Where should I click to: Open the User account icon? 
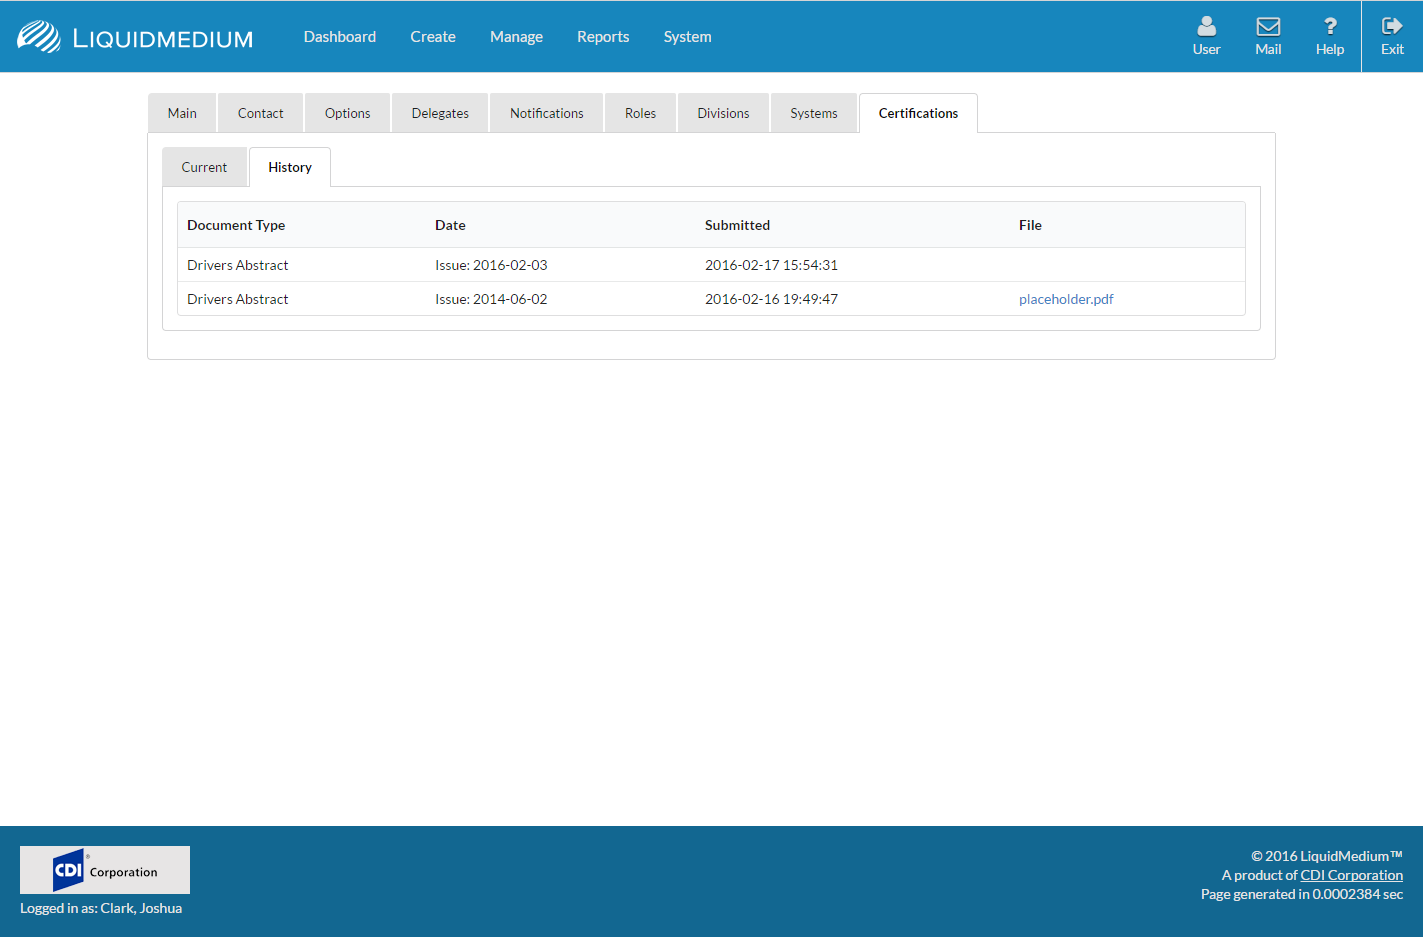point(1206,27)
